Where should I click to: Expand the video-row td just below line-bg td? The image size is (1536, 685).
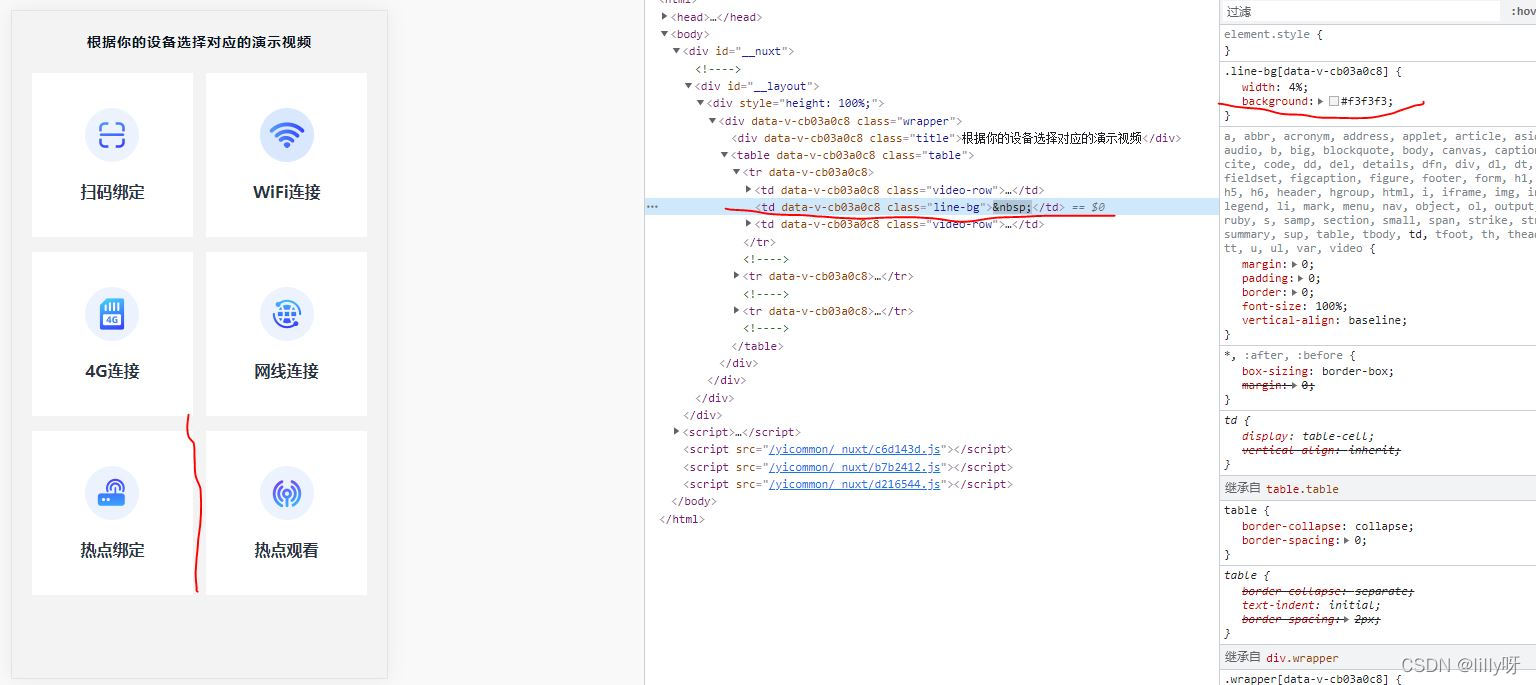pos(749,224)
